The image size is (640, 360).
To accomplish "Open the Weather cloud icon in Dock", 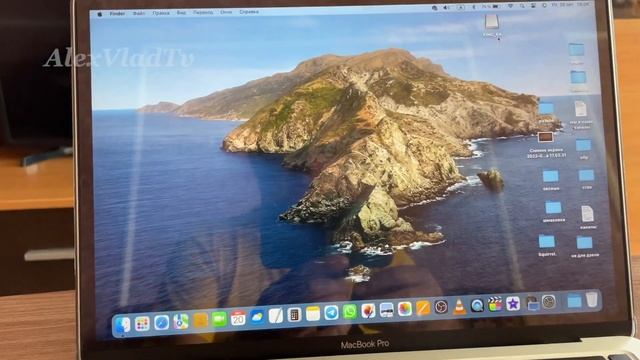I will [x=257, y=317].
